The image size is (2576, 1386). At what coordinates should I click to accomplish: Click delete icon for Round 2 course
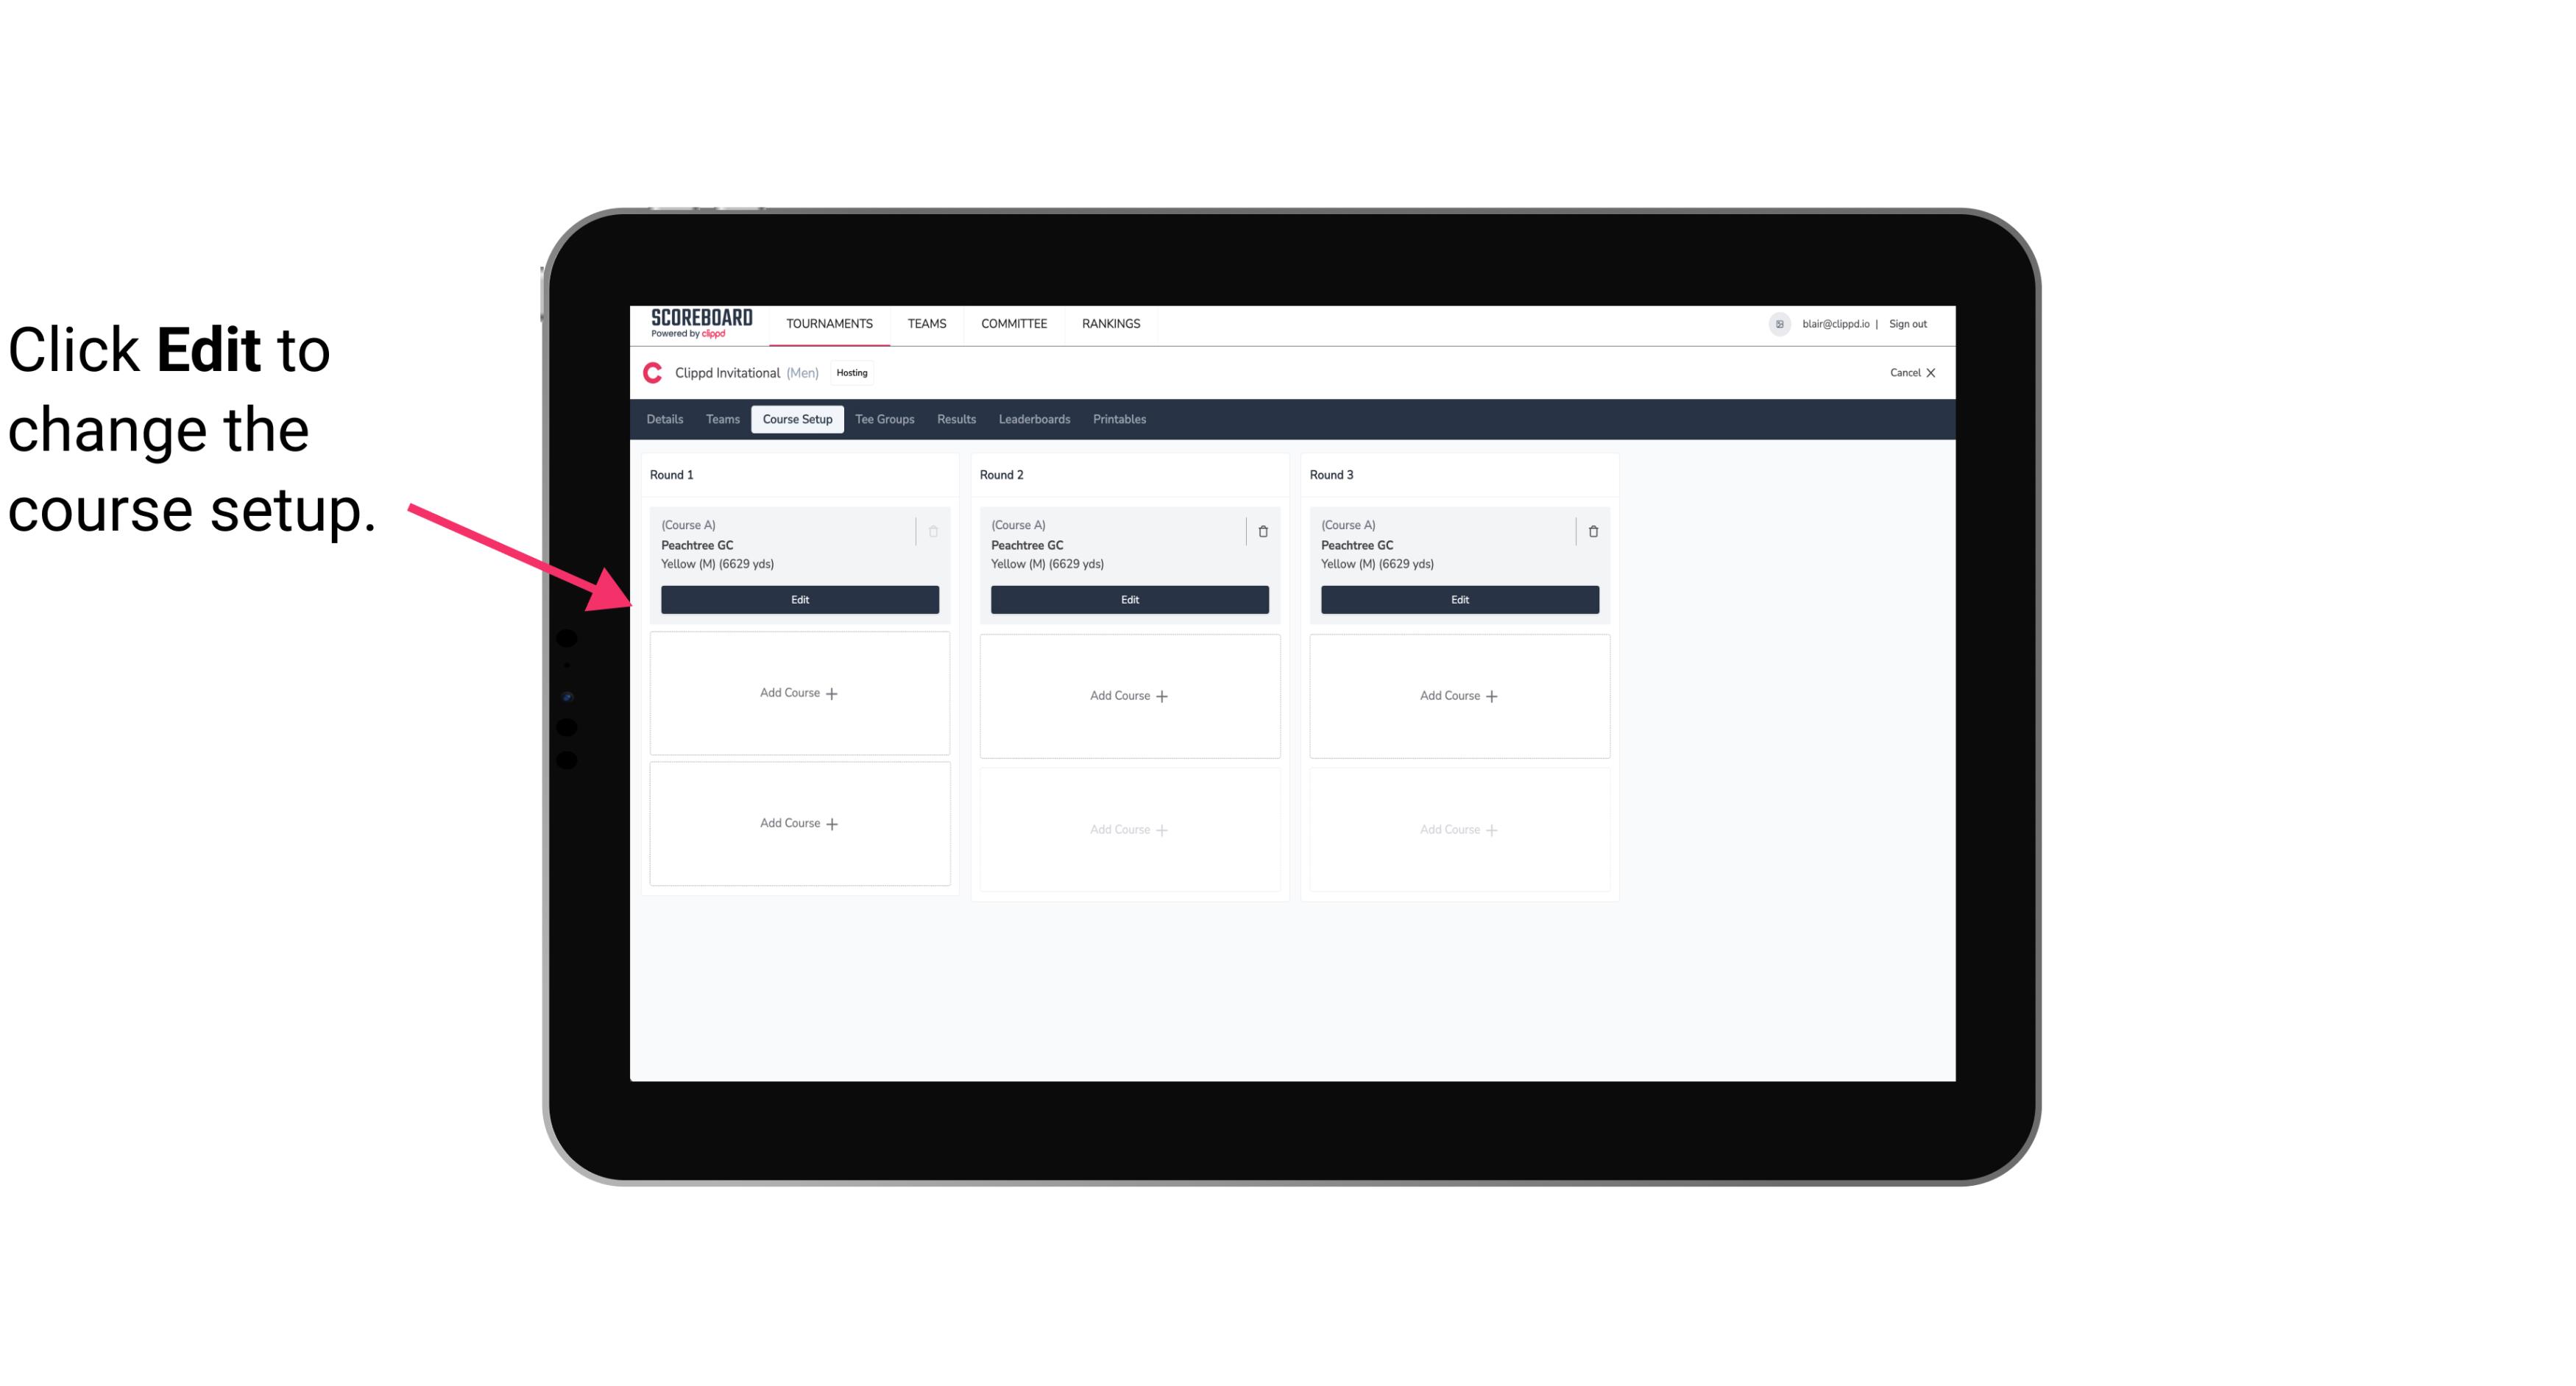tap(1262, 531)
